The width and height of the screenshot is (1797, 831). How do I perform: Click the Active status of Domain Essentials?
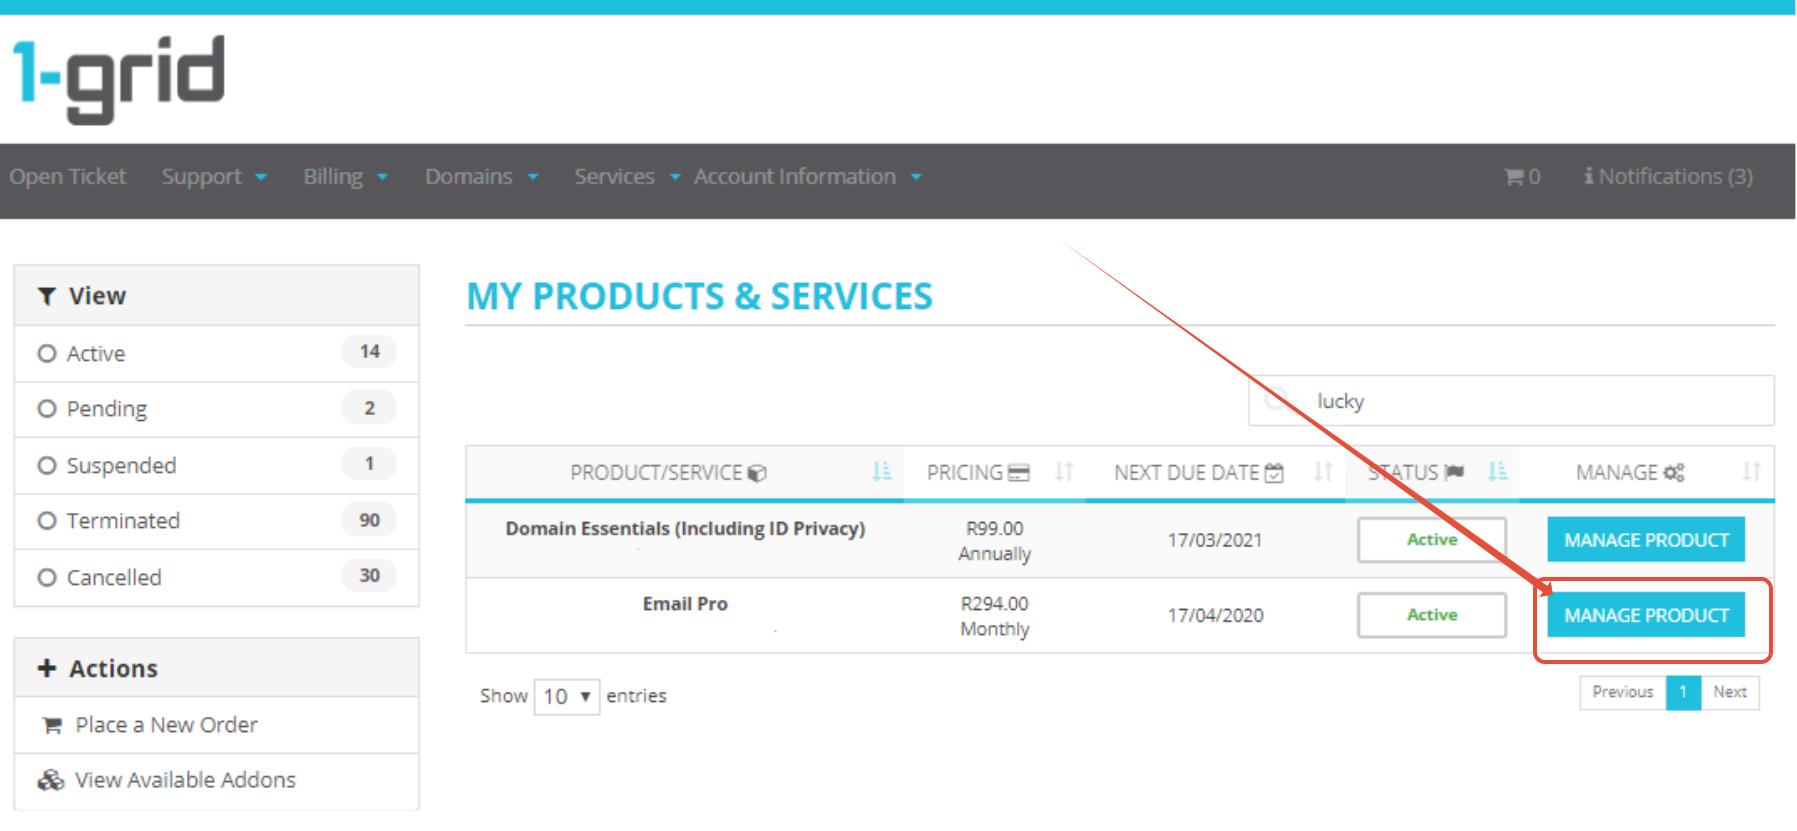[x=1432, y=540]
